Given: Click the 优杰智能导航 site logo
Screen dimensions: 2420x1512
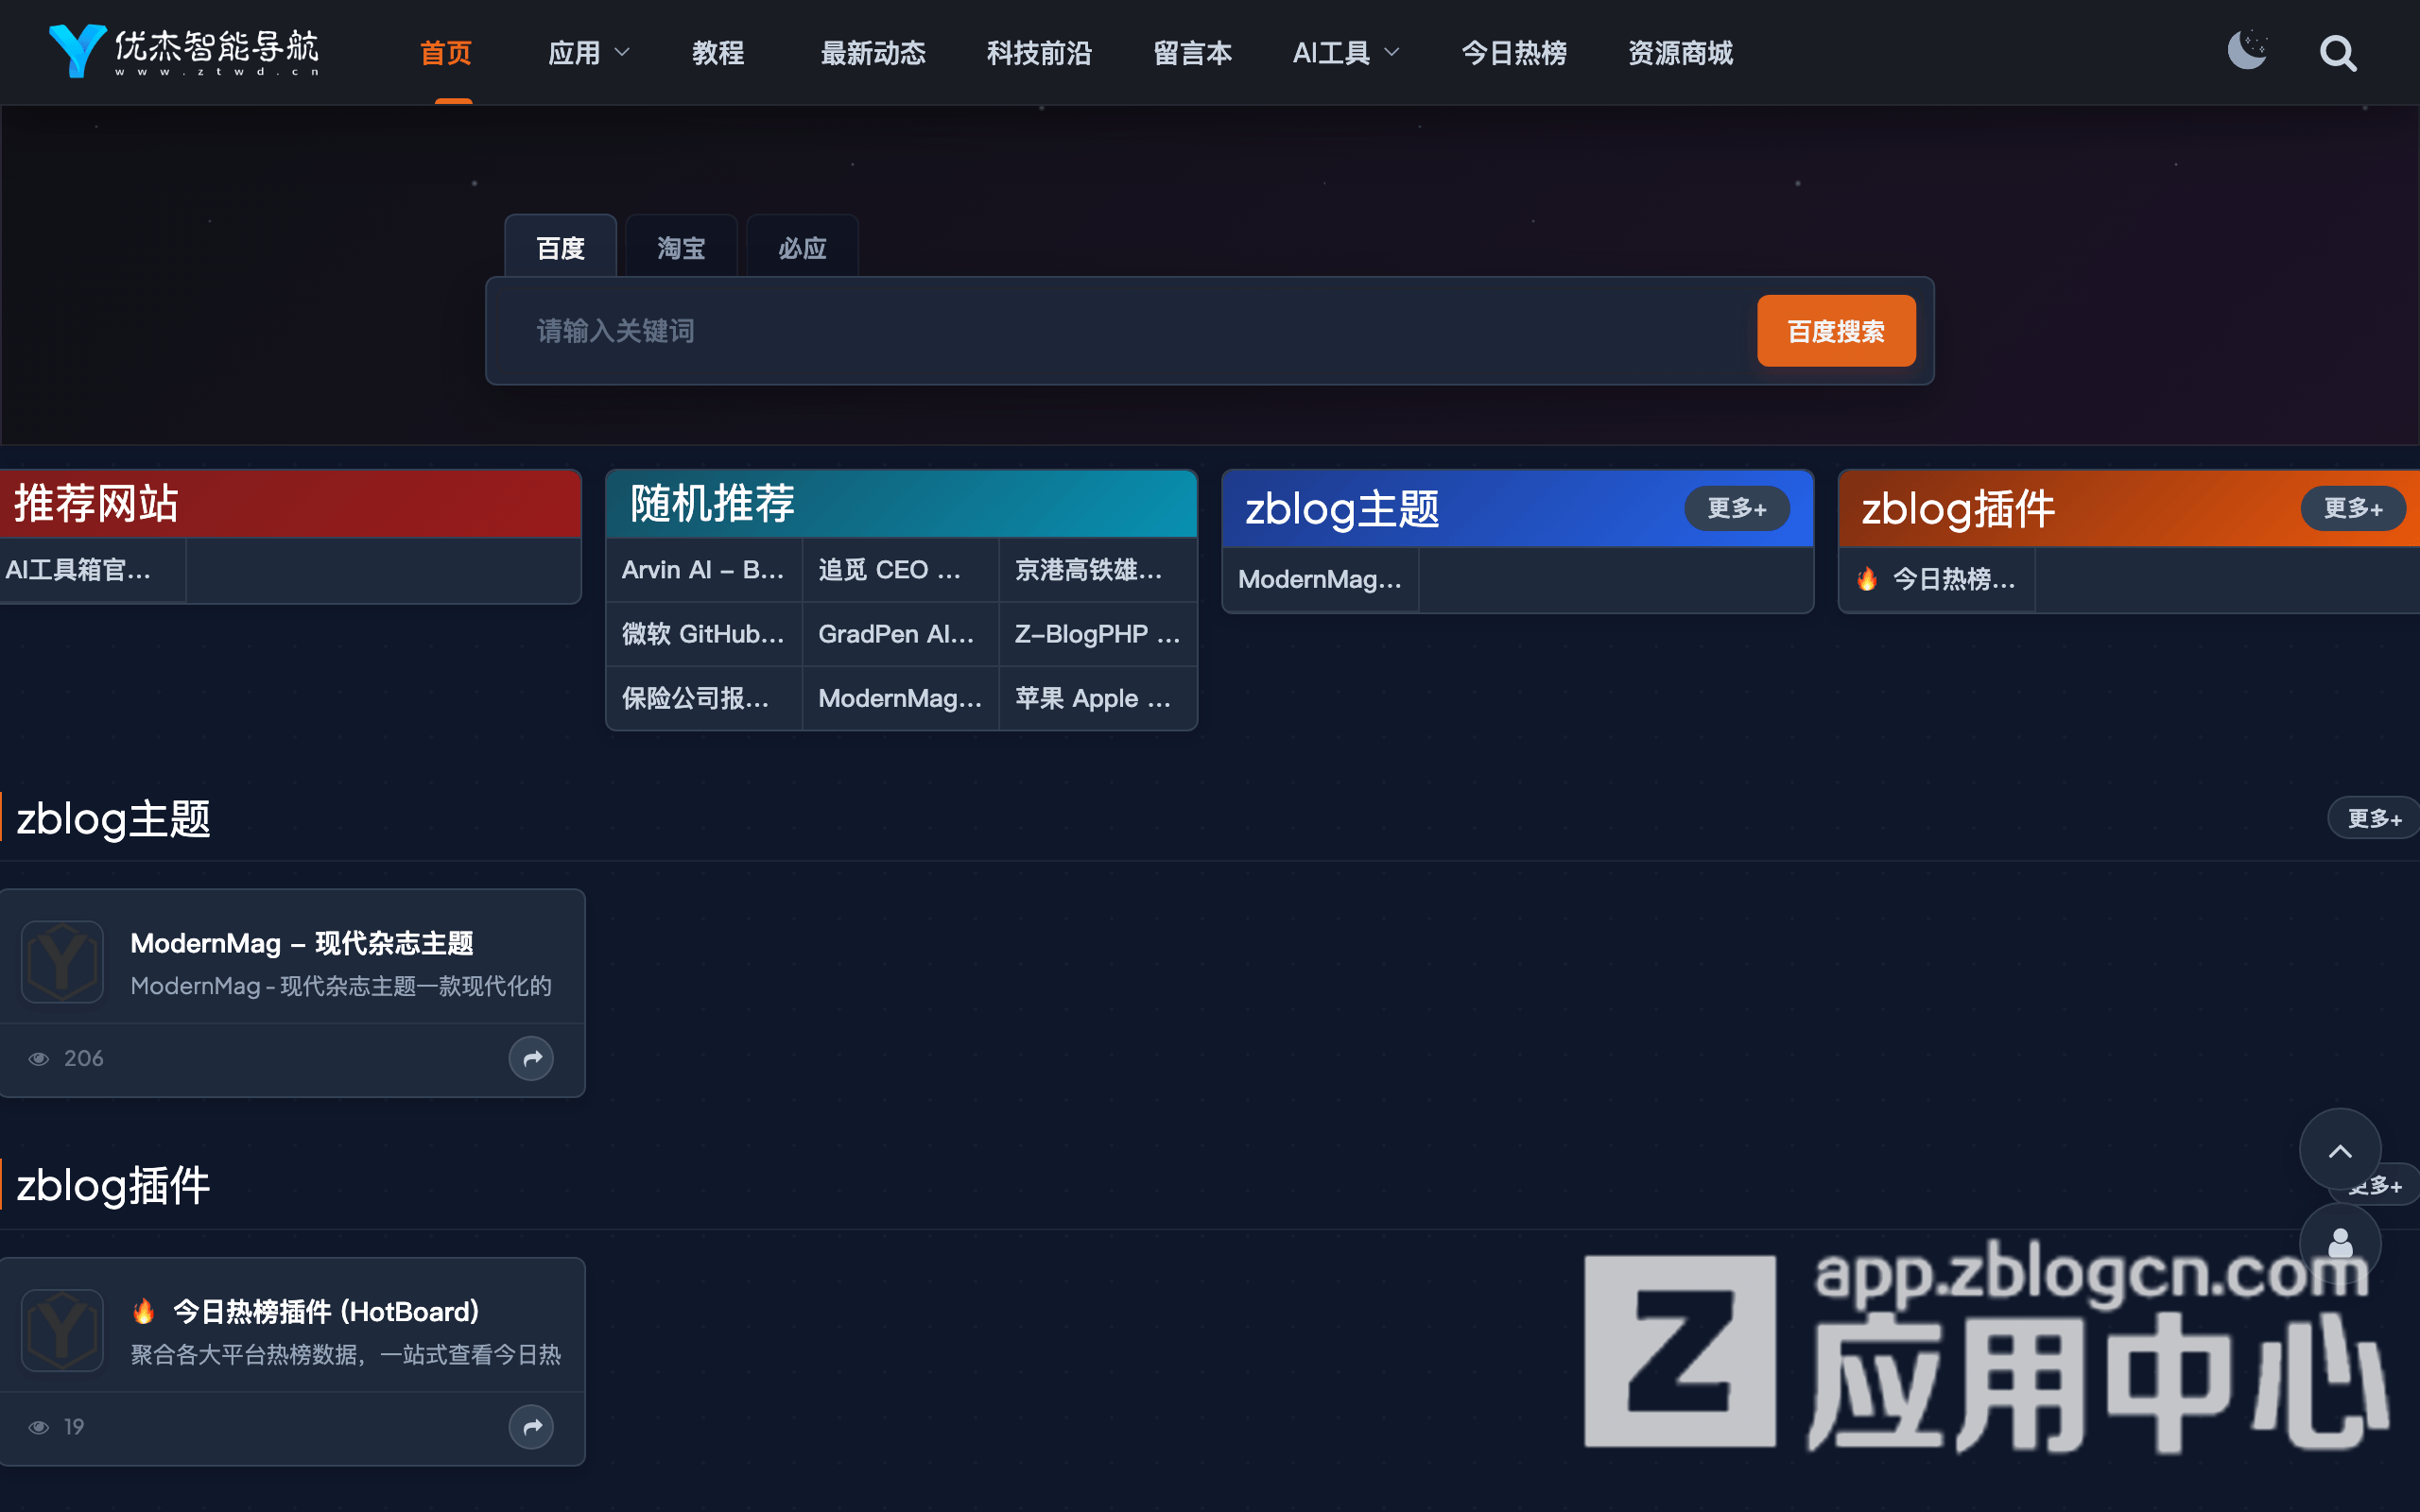Looking at the screenshot, I should pyautogui.click(x=184, y=51).
